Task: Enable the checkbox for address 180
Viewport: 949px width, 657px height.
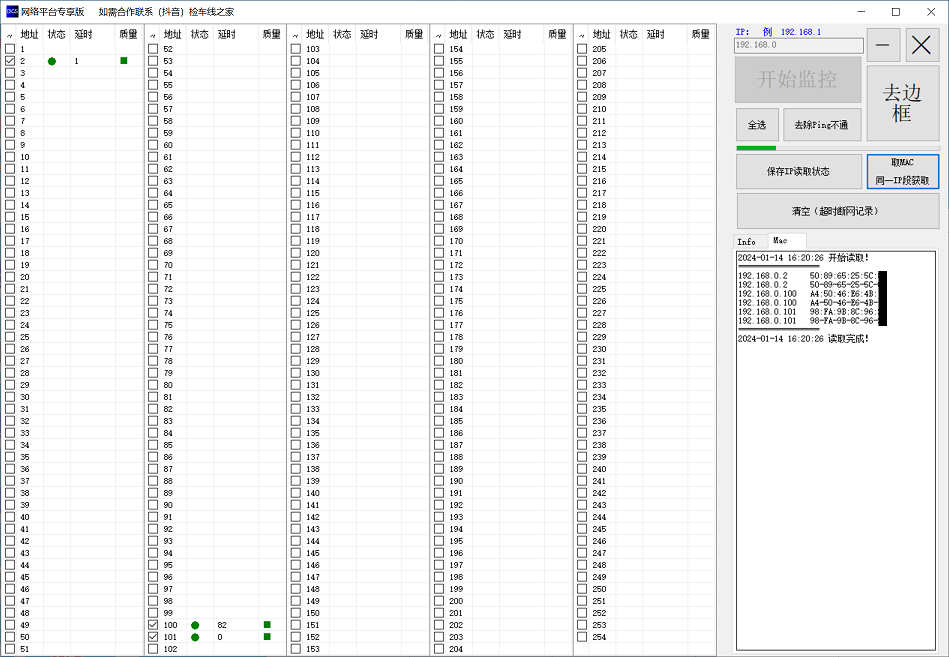Action: (439, 361)
